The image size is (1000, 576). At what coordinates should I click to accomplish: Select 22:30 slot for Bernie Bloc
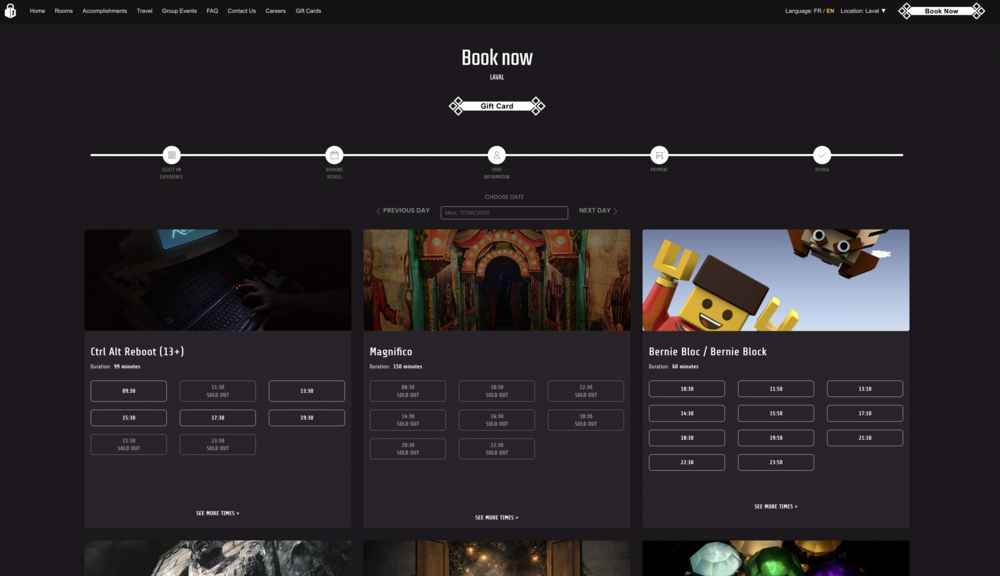687,462
